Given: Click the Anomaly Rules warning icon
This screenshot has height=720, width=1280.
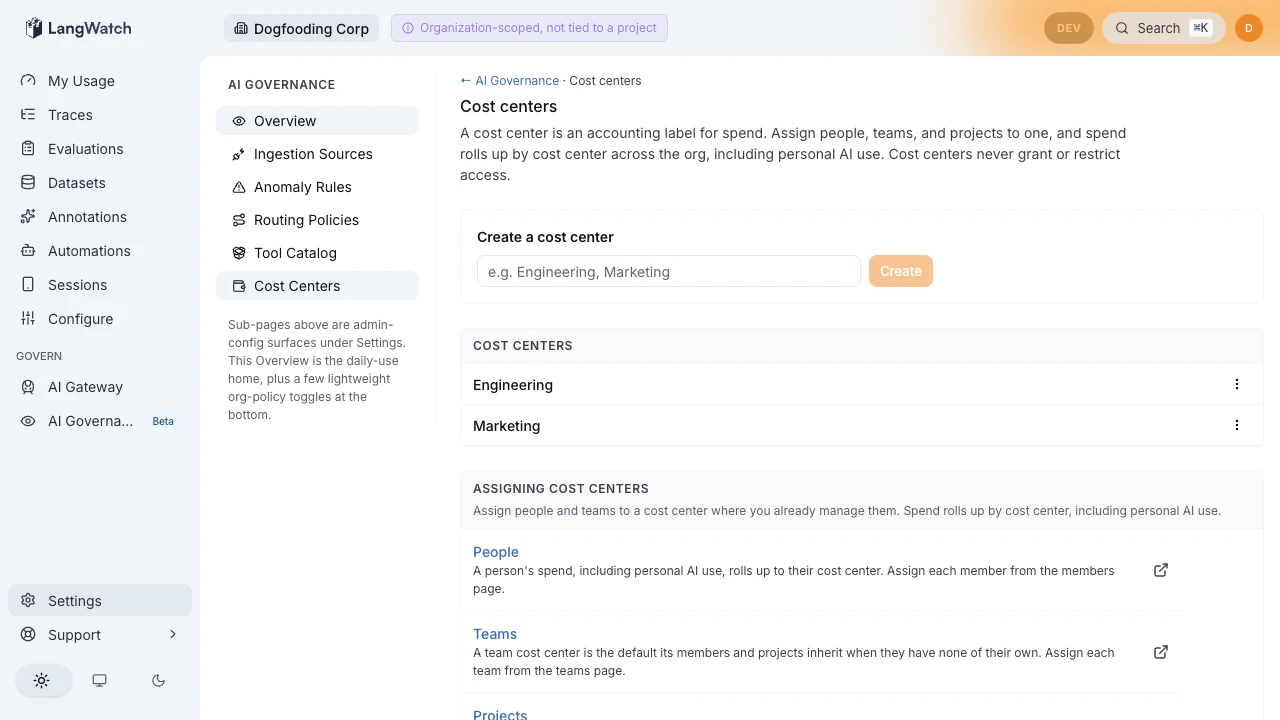Looking at the screenshot, I should coord(239,187).
